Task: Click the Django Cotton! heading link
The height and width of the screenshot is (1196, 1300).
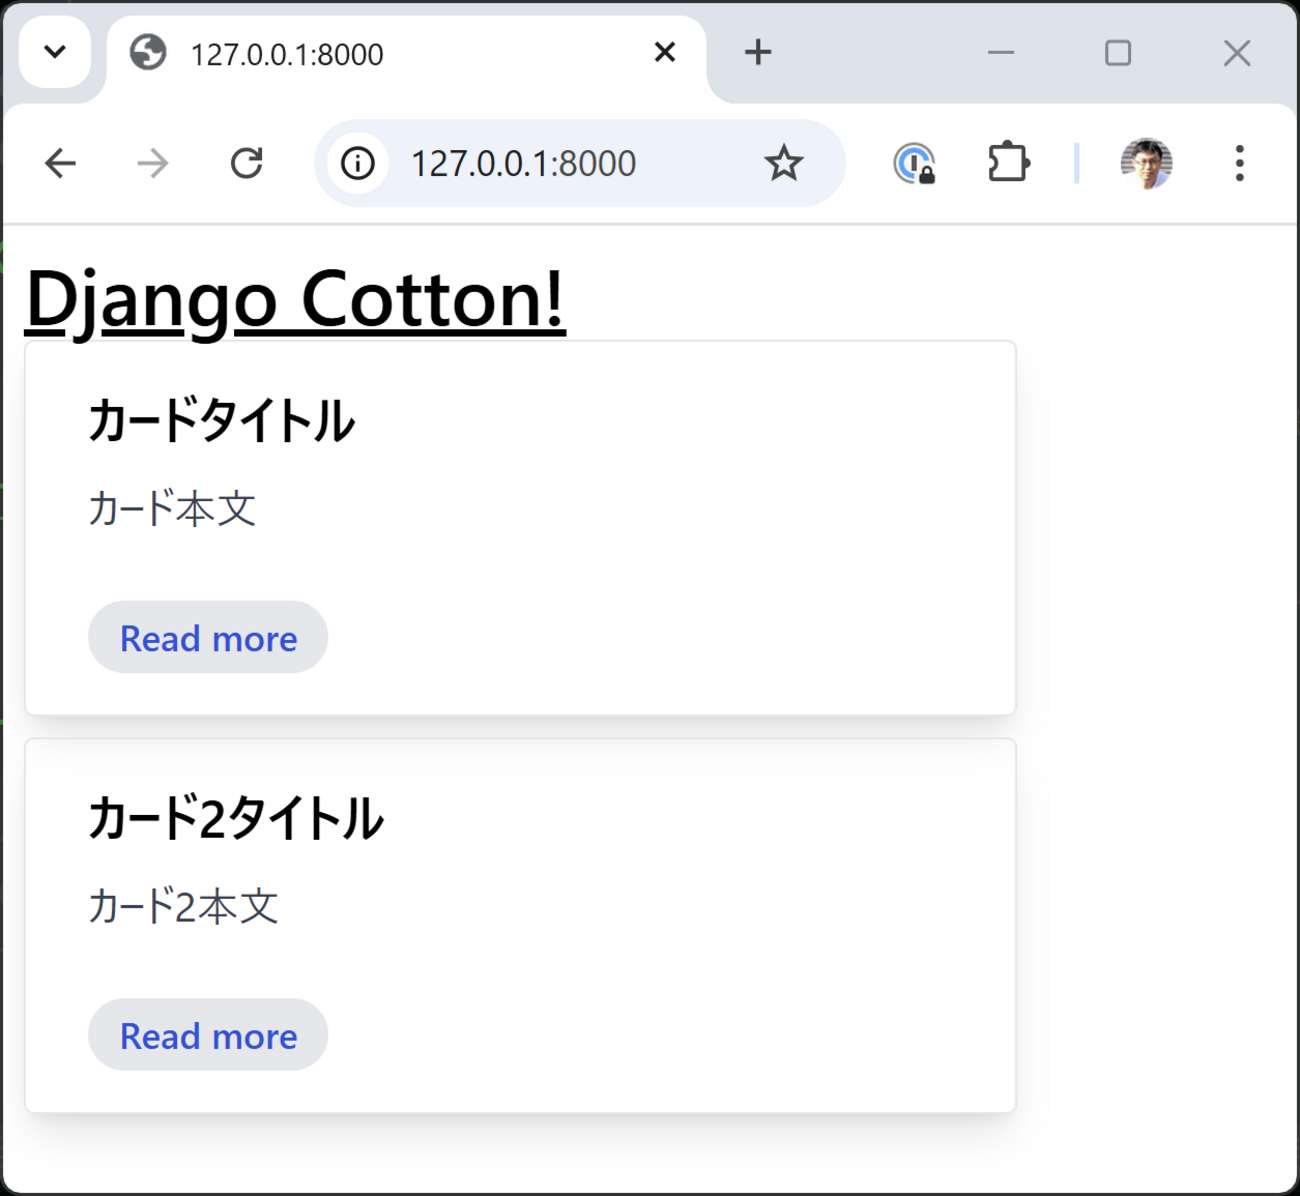Action: (x=295, y=299)
